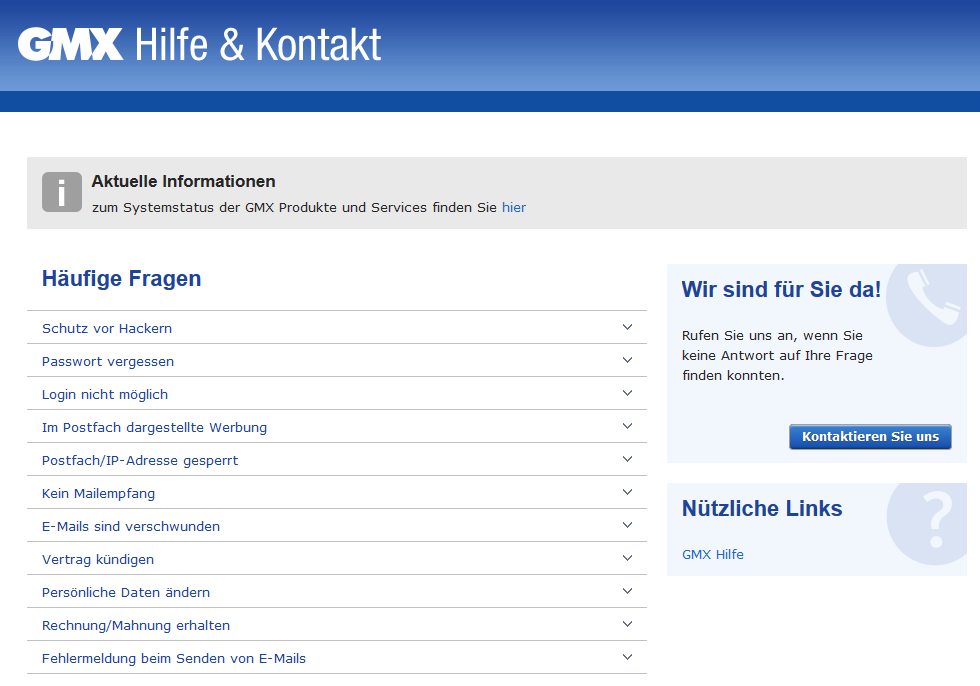Screen dimensions: 980x686
Task: Click the 'Aktuelle Informationen' heading
Action: point(183,182)
